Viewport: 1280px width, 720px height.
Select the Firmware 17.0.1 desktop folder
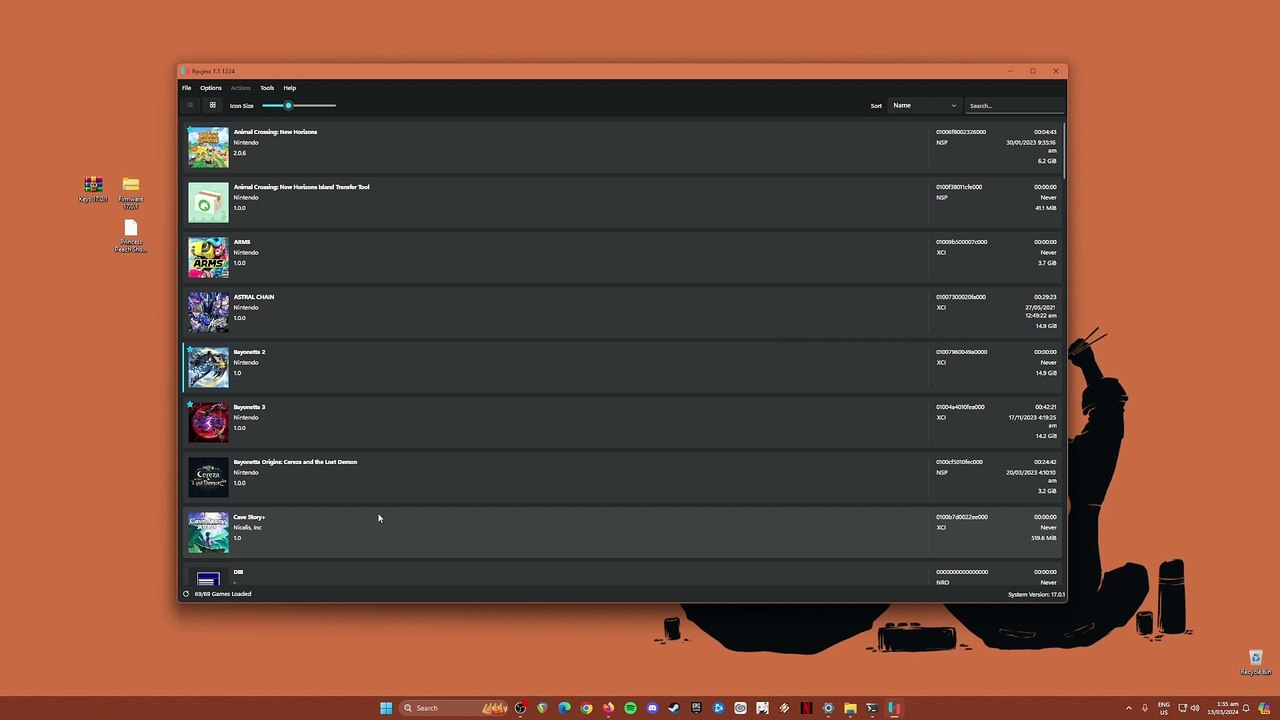pos(130,193)
